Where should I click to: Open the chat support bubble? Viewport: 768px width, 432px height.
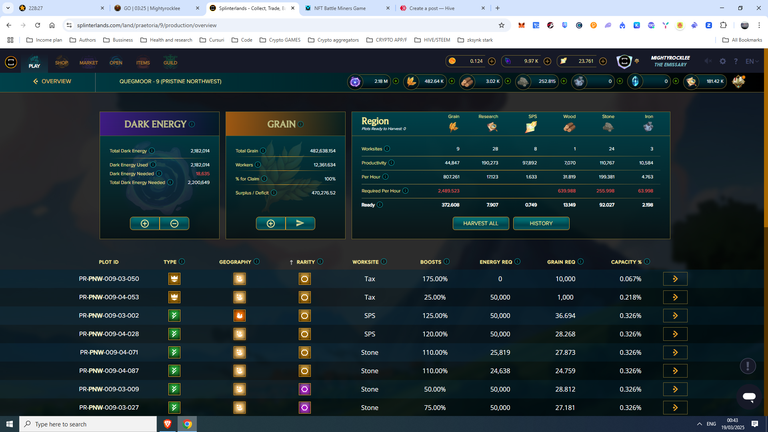749,396
